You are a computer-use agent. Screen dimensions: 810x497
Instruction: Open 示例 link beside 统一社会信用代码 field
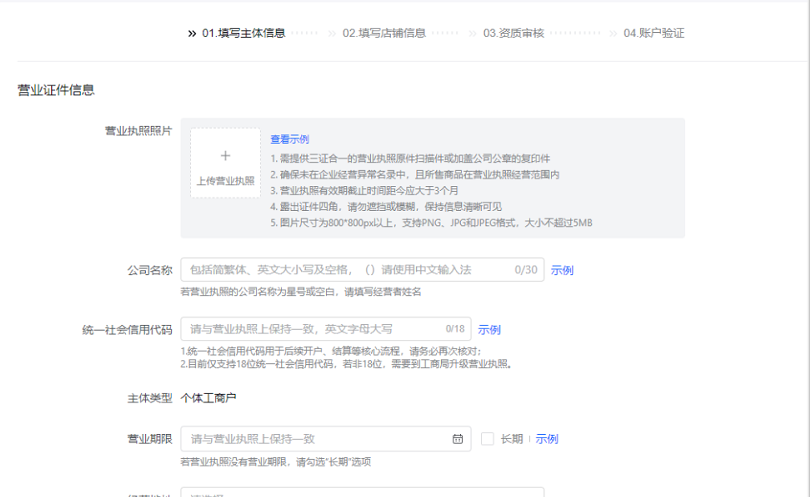pos(489,330)
